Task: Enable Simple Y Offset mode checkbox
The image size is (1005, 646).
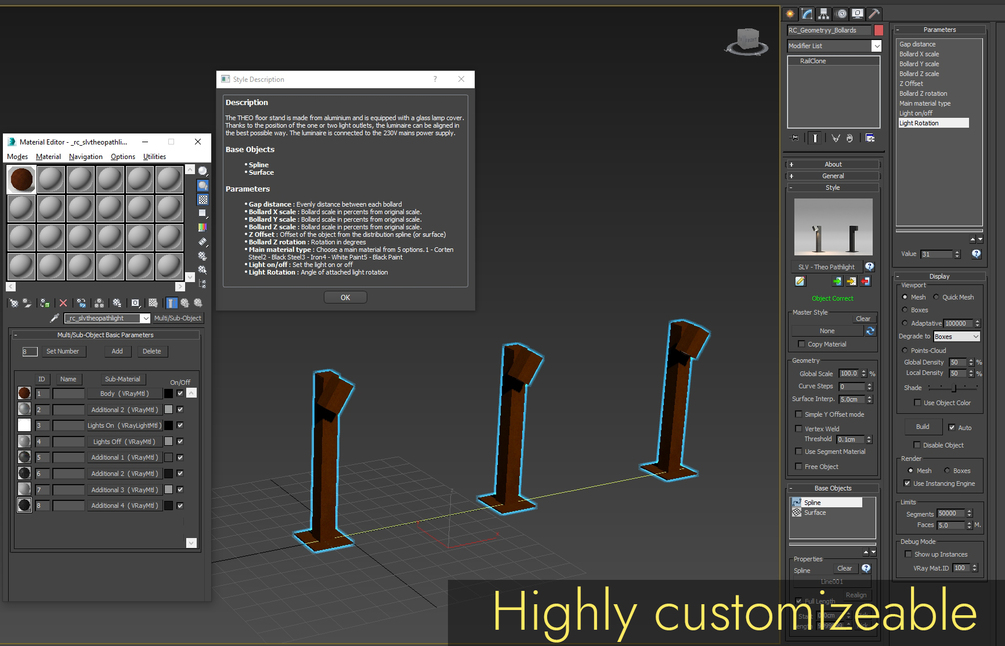Action: pyautogui.click(x=799, y=415)
